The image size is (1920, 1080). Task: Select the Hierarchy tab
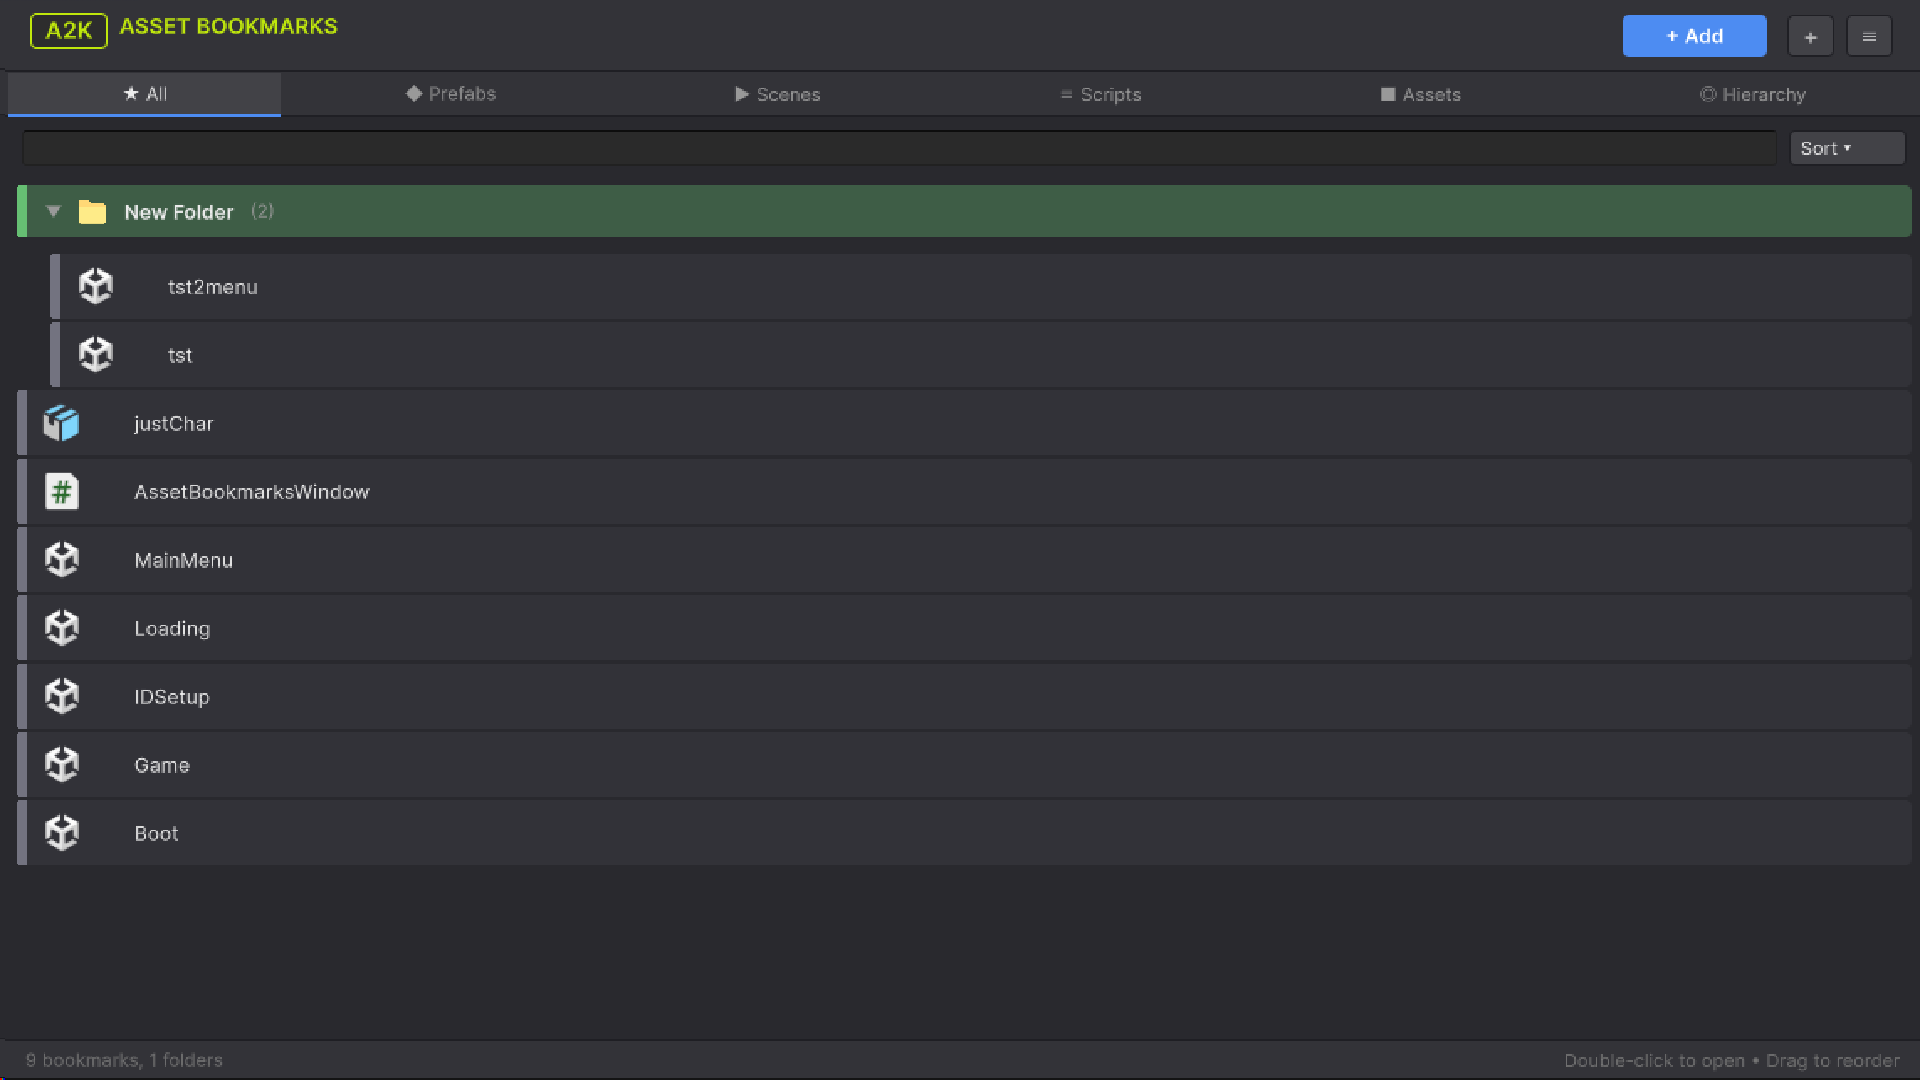tap(1753, 95)
